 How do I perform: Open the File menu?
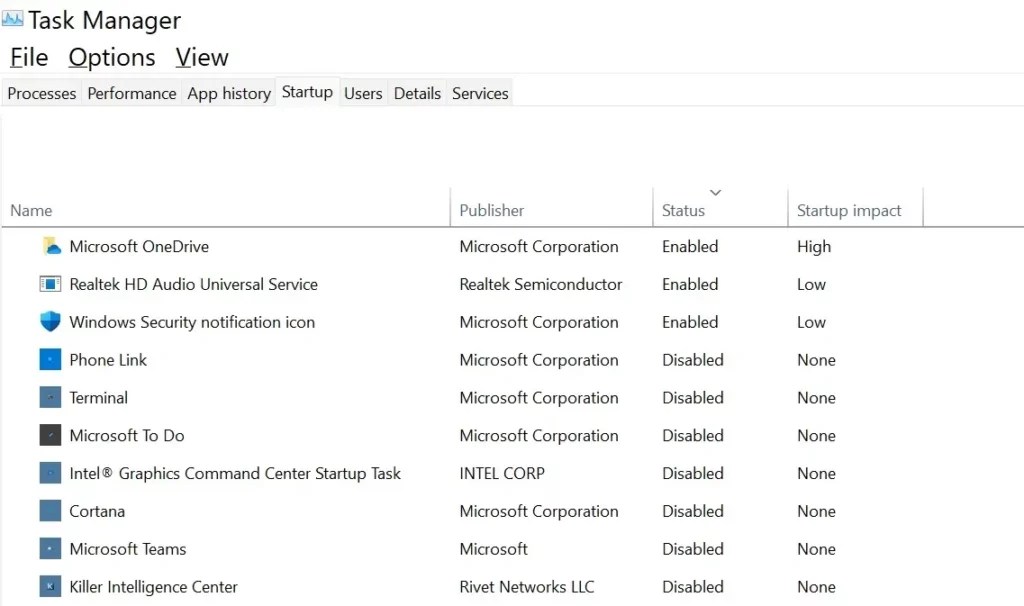pos(28,57)
